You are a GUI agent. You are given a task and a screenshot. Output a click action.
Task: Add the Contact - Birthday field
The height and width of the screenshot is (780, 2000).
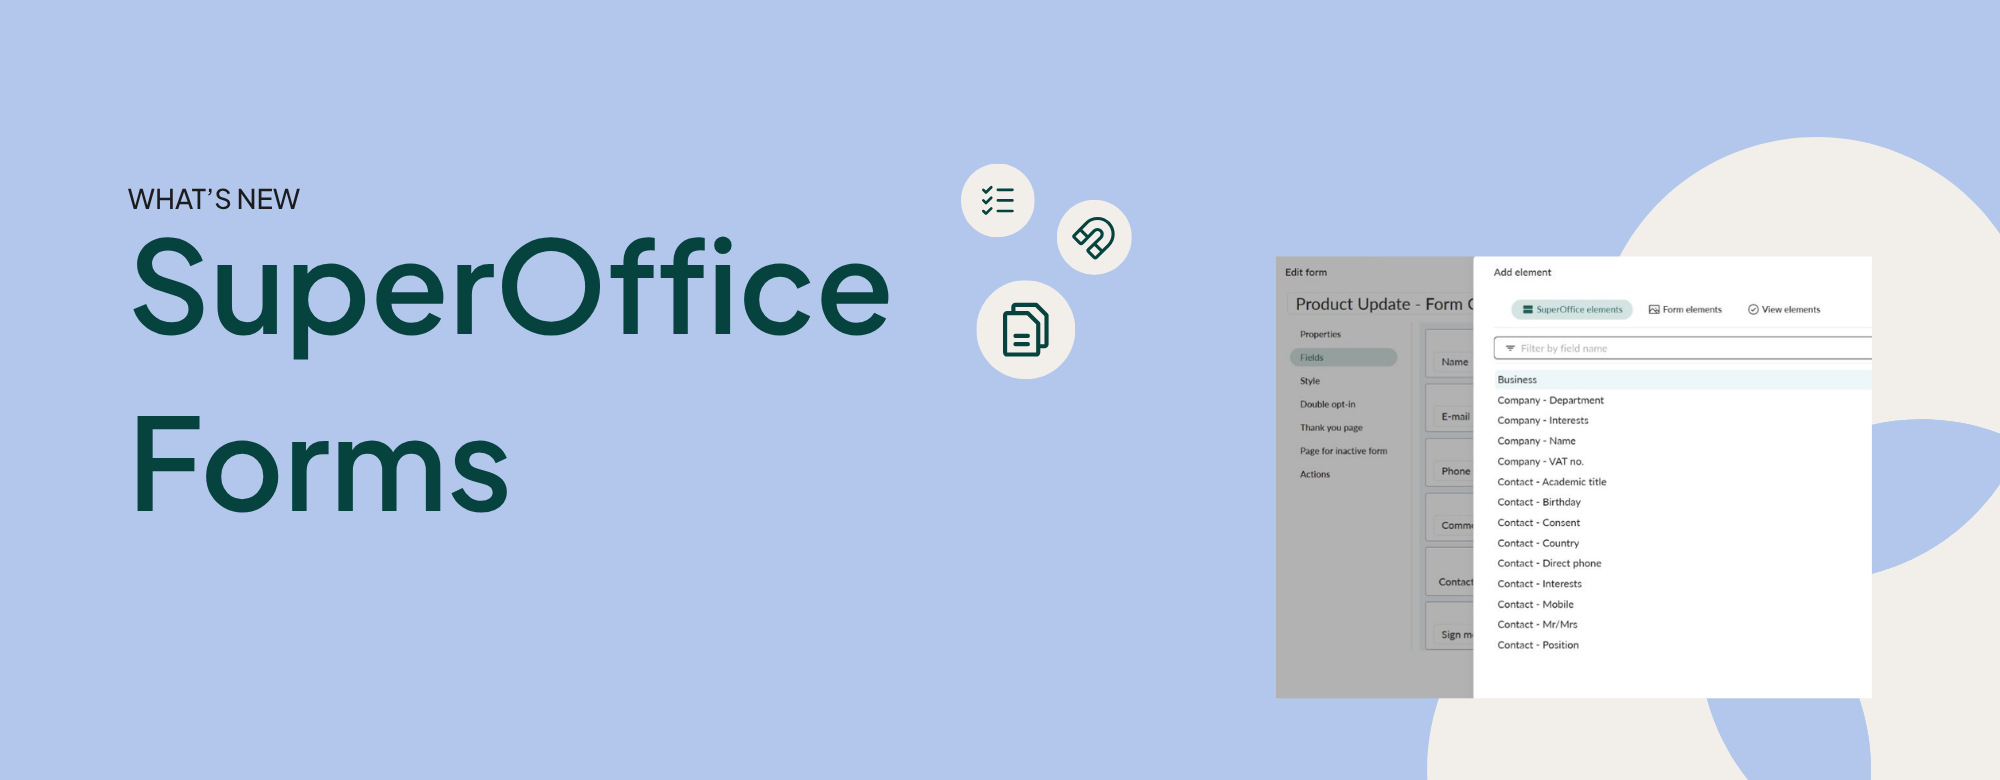coord(1539,503)
